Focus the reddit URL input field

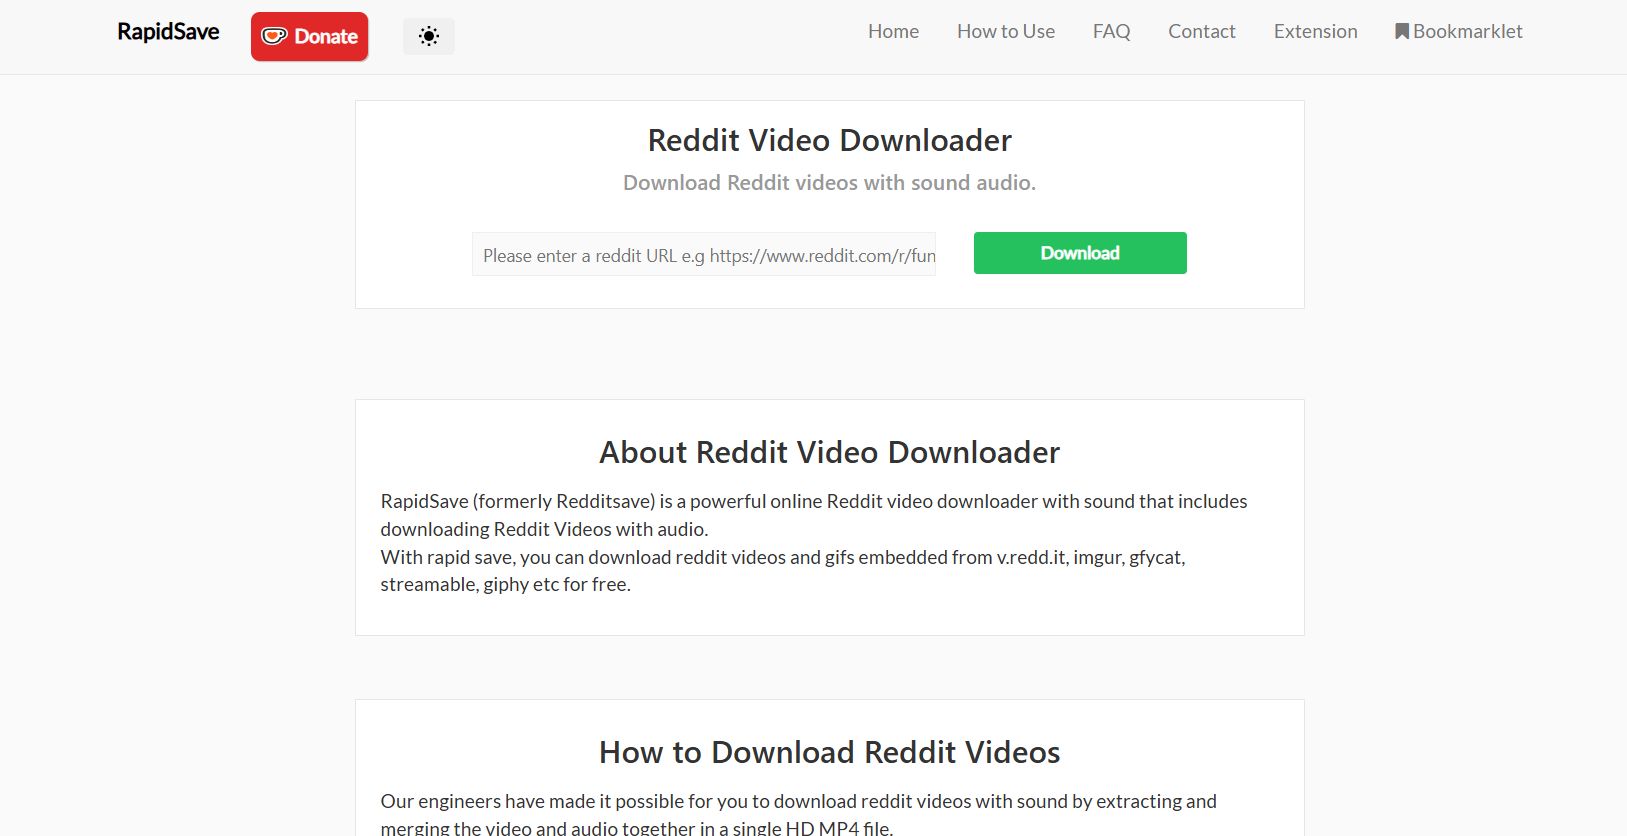[704, 255]
